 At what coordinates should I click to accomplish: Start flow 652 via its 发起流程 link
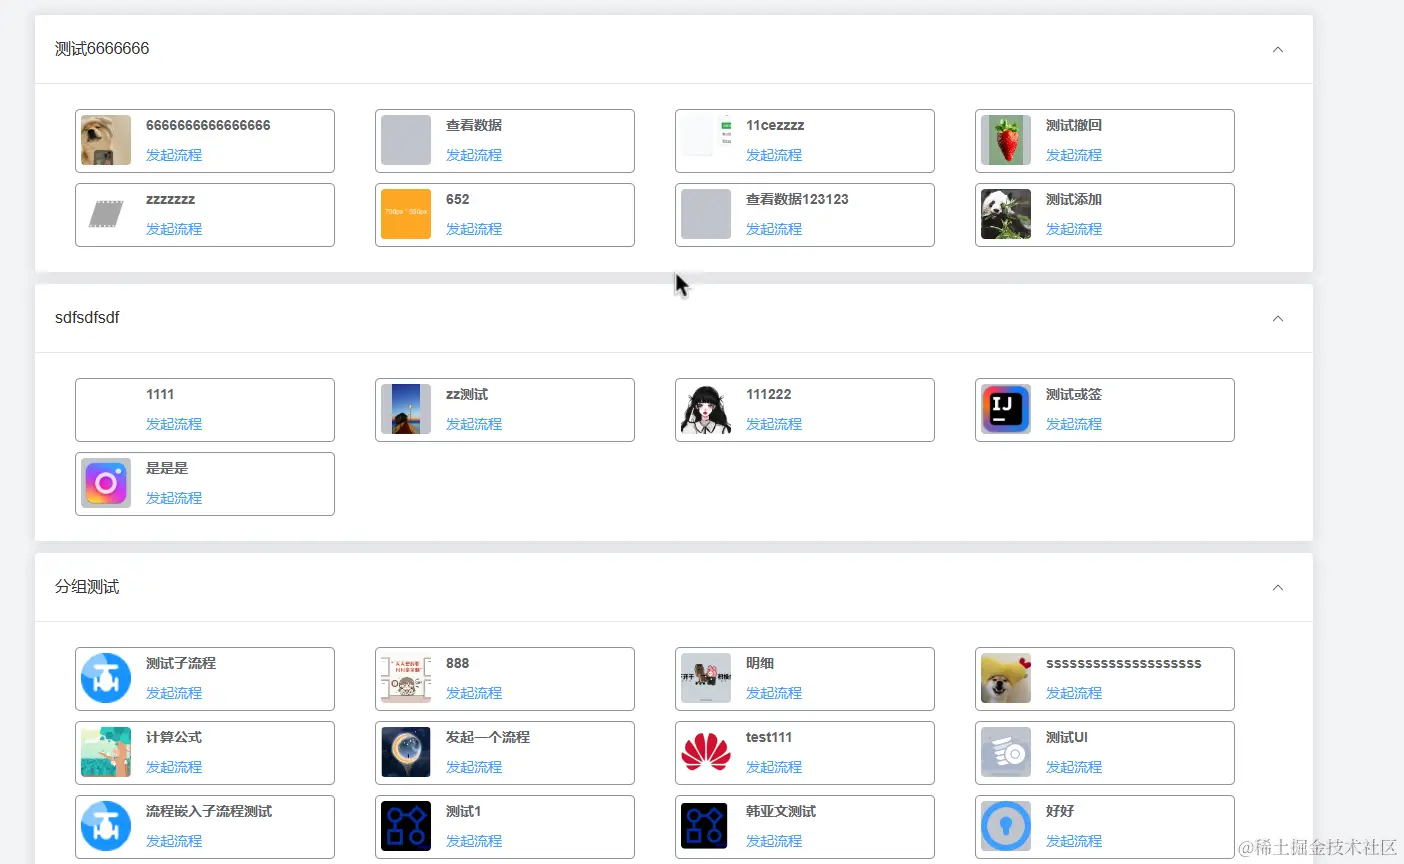pyautogui.click(x=474, y=229)
